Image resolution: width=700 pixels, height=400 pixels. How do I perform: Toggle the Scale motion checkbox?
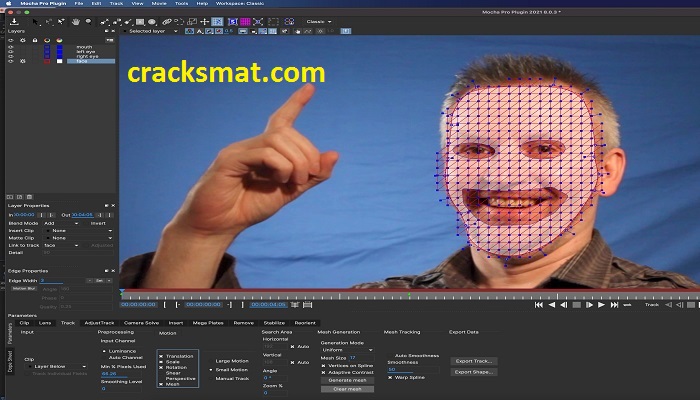pyautogui.click(x=161, y=362)
